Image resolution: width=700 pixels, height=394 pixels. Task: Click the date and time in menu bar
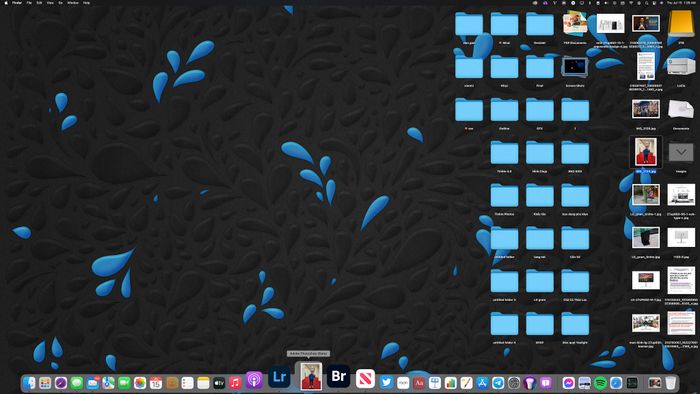tap(680, 3)
